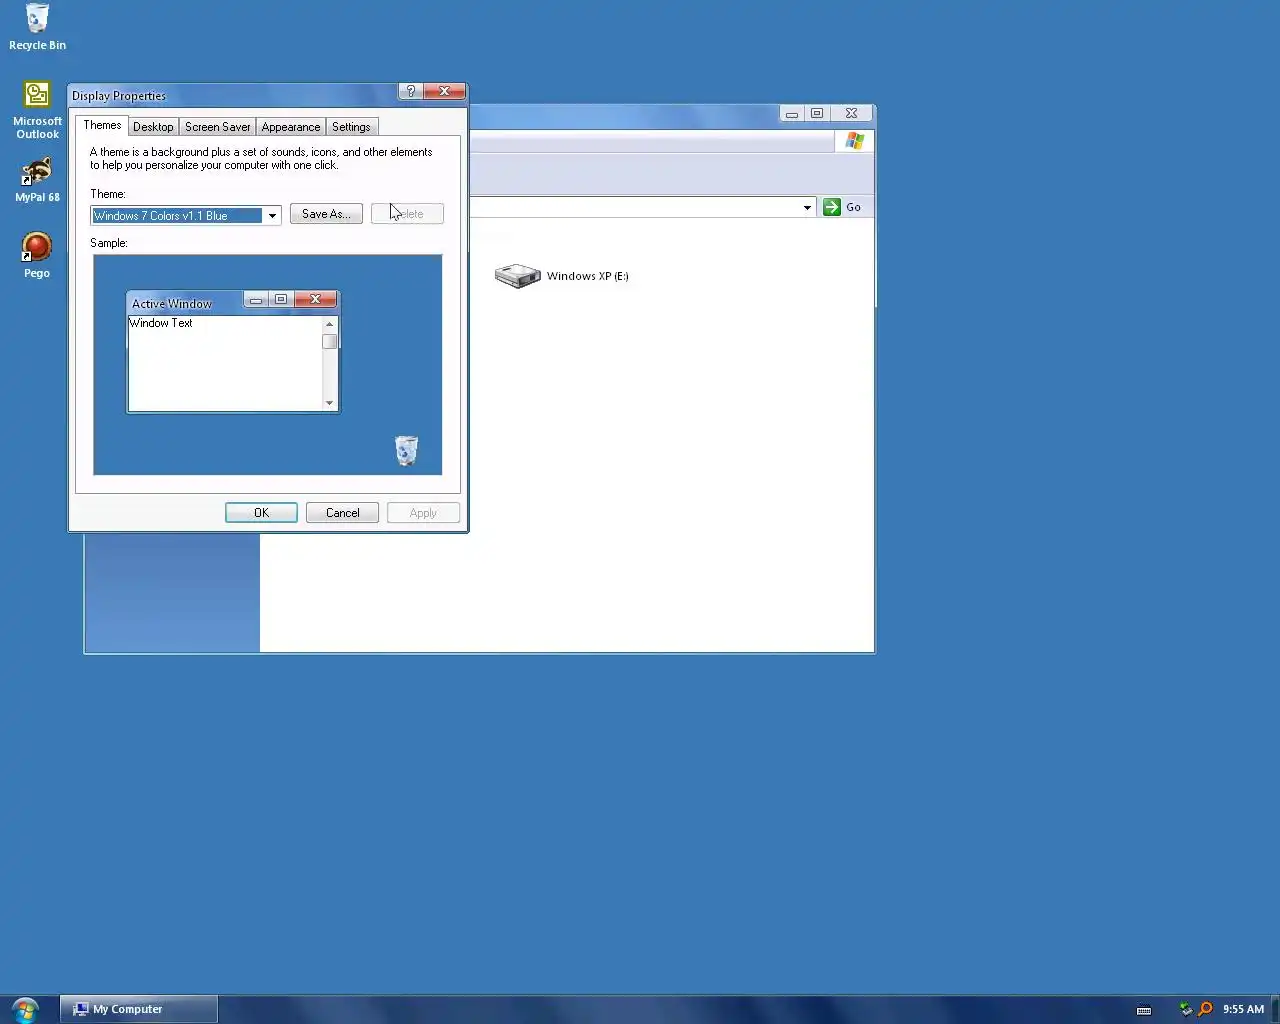Expand the address bar dropdown in My Computer
This screenshot has height=1024, width=1280.
click(x=807, y=207)
